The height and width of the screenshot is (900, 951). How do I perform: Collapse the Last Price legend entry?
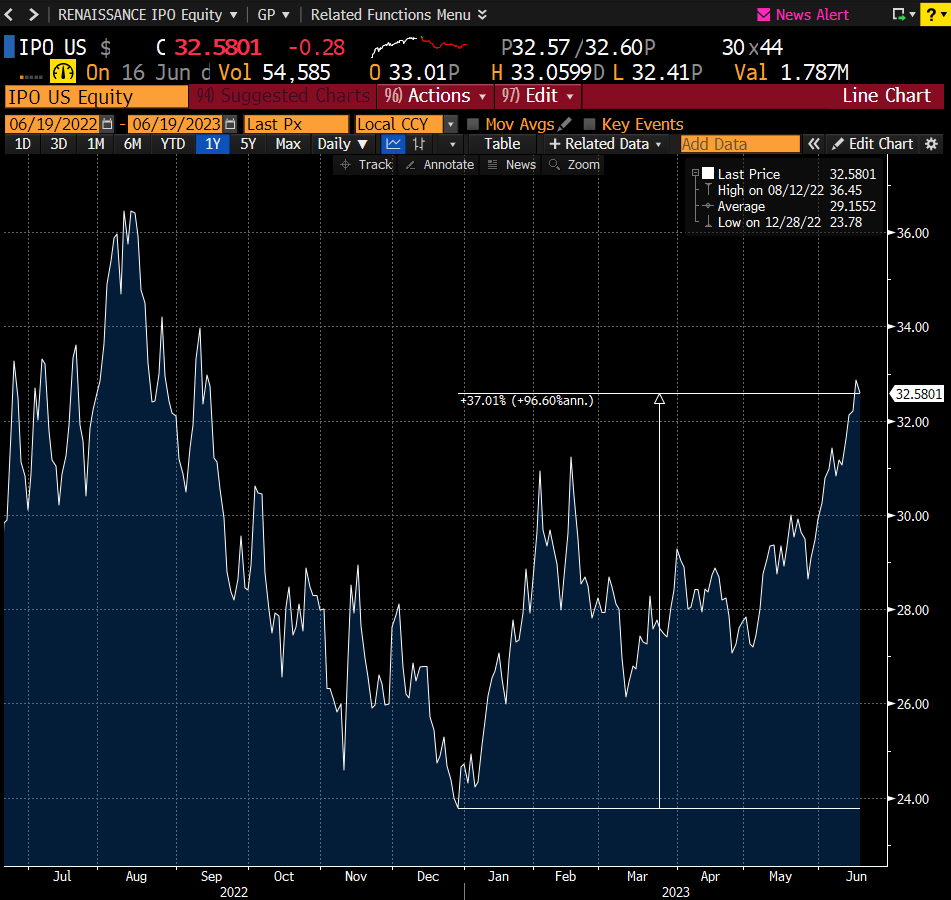[x=693, y=174]
